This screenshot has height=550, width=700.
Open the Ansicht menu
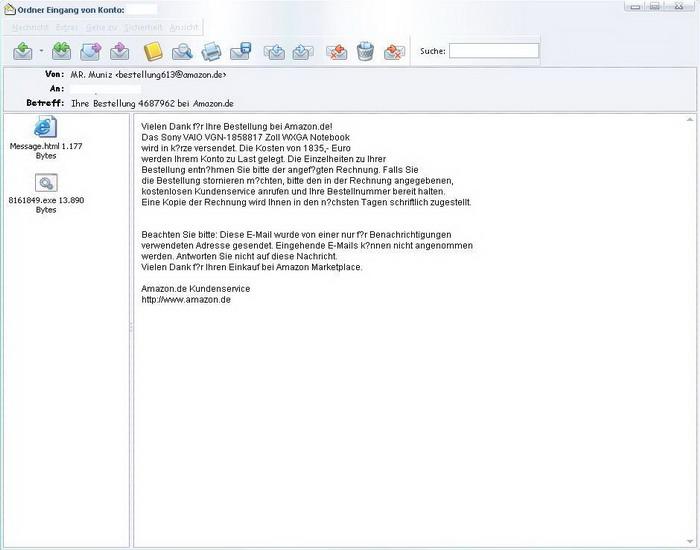(x=183, y=28)
